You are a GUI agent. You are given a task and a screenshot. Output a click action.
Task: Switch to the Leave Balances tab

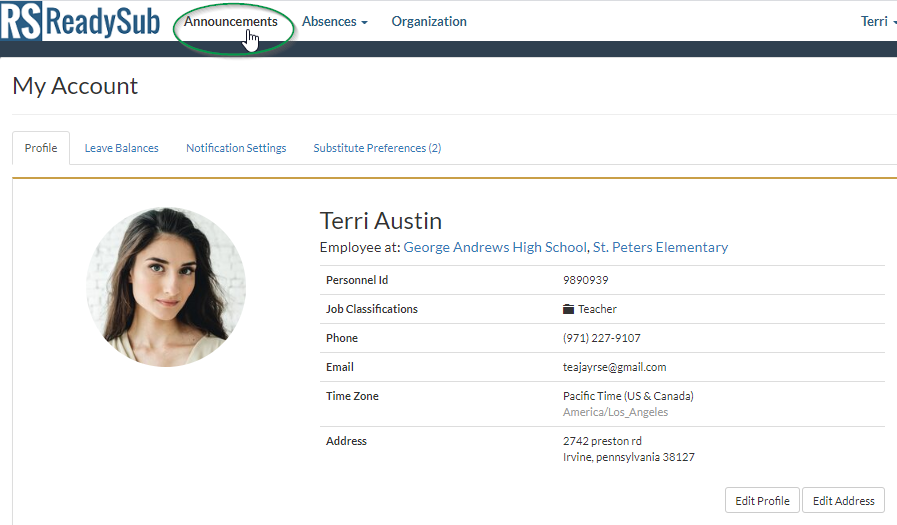pyautogui.click(x=121, y=148)
